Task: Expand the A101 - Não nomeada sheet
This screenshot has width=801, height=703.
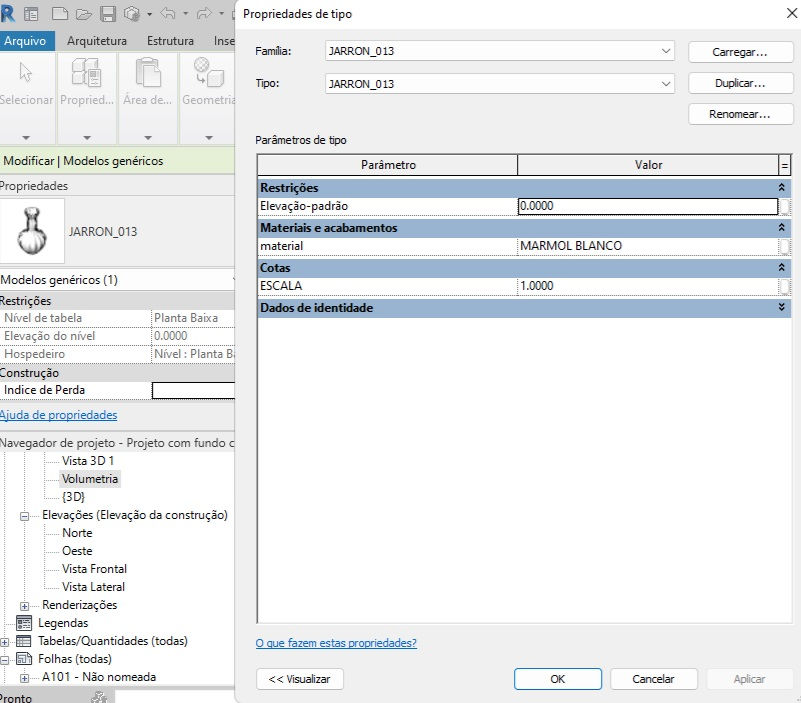Action: pos(25,678)
